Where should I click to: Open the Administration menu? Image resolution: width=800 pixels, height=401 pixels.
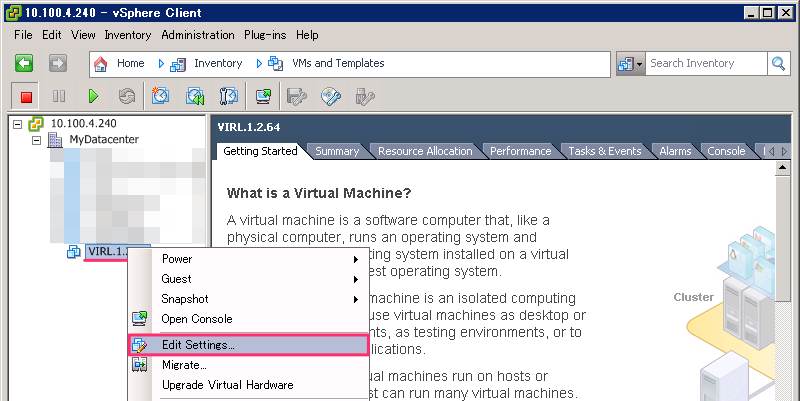(198, 35)
